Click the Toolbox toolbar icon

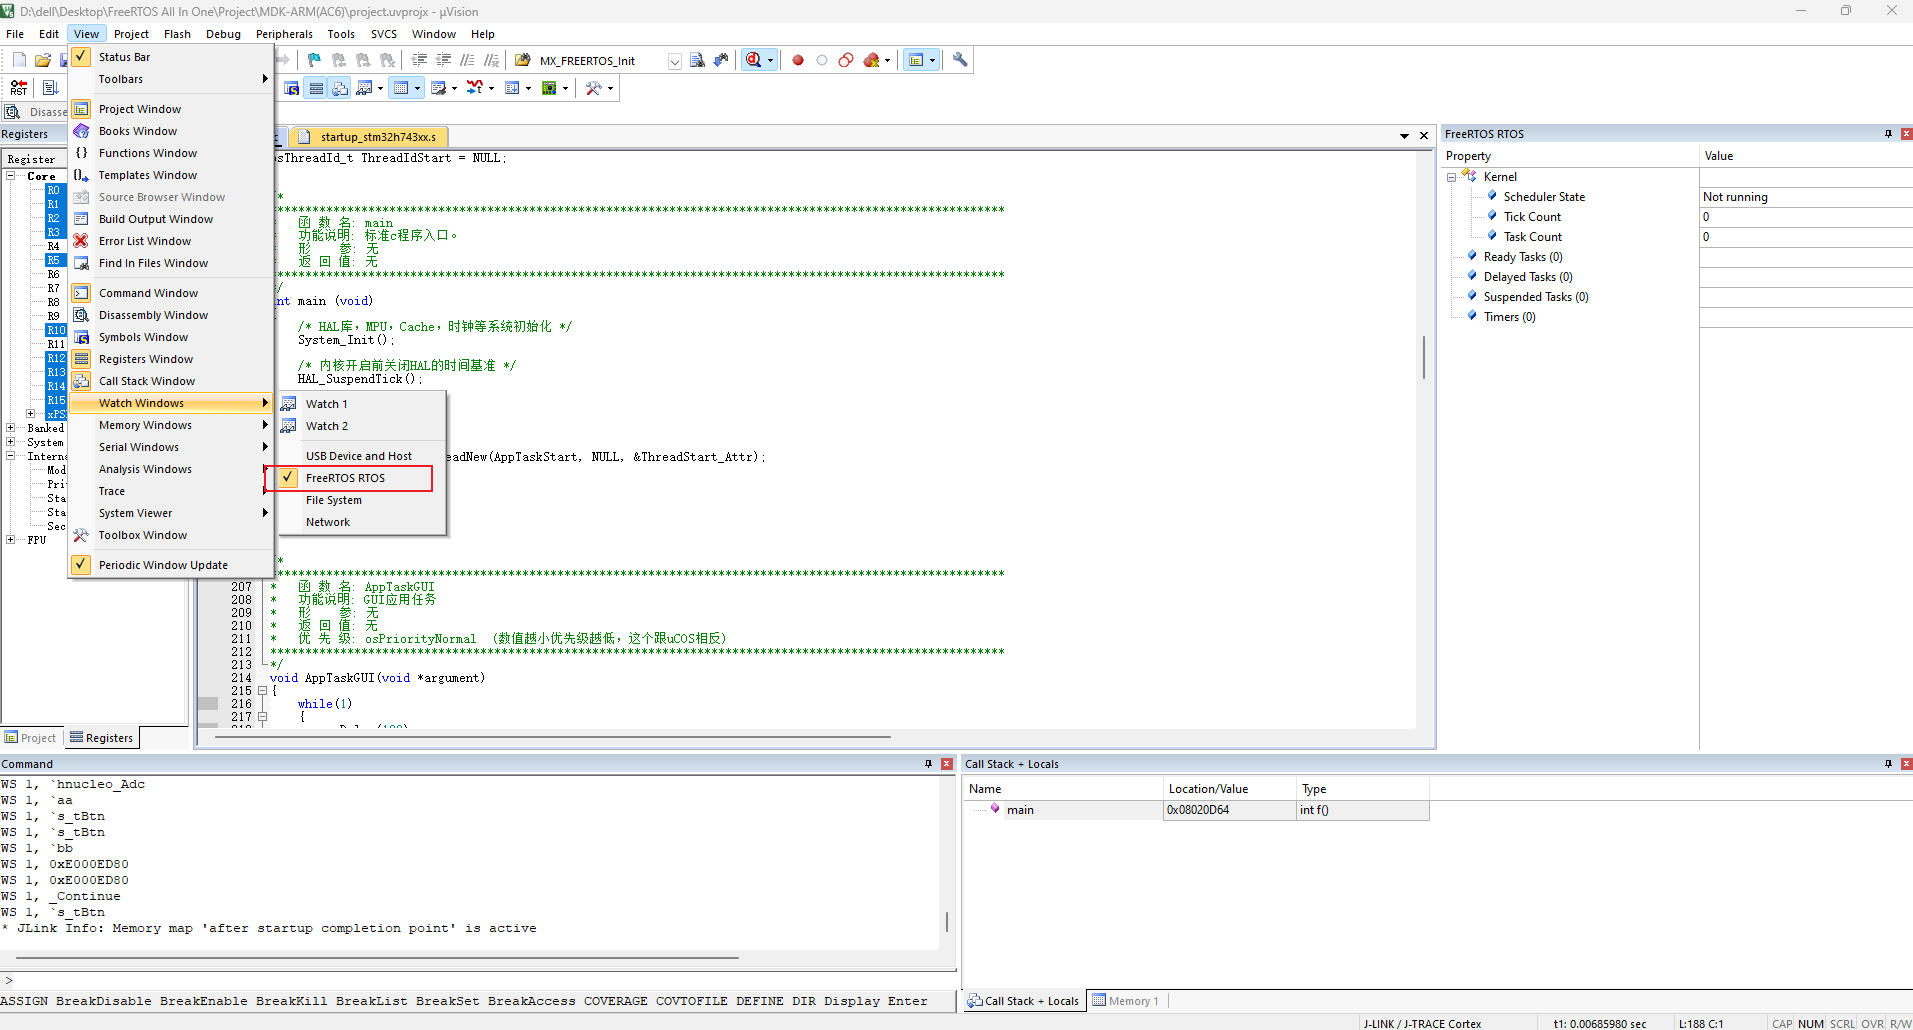[594, 88]
